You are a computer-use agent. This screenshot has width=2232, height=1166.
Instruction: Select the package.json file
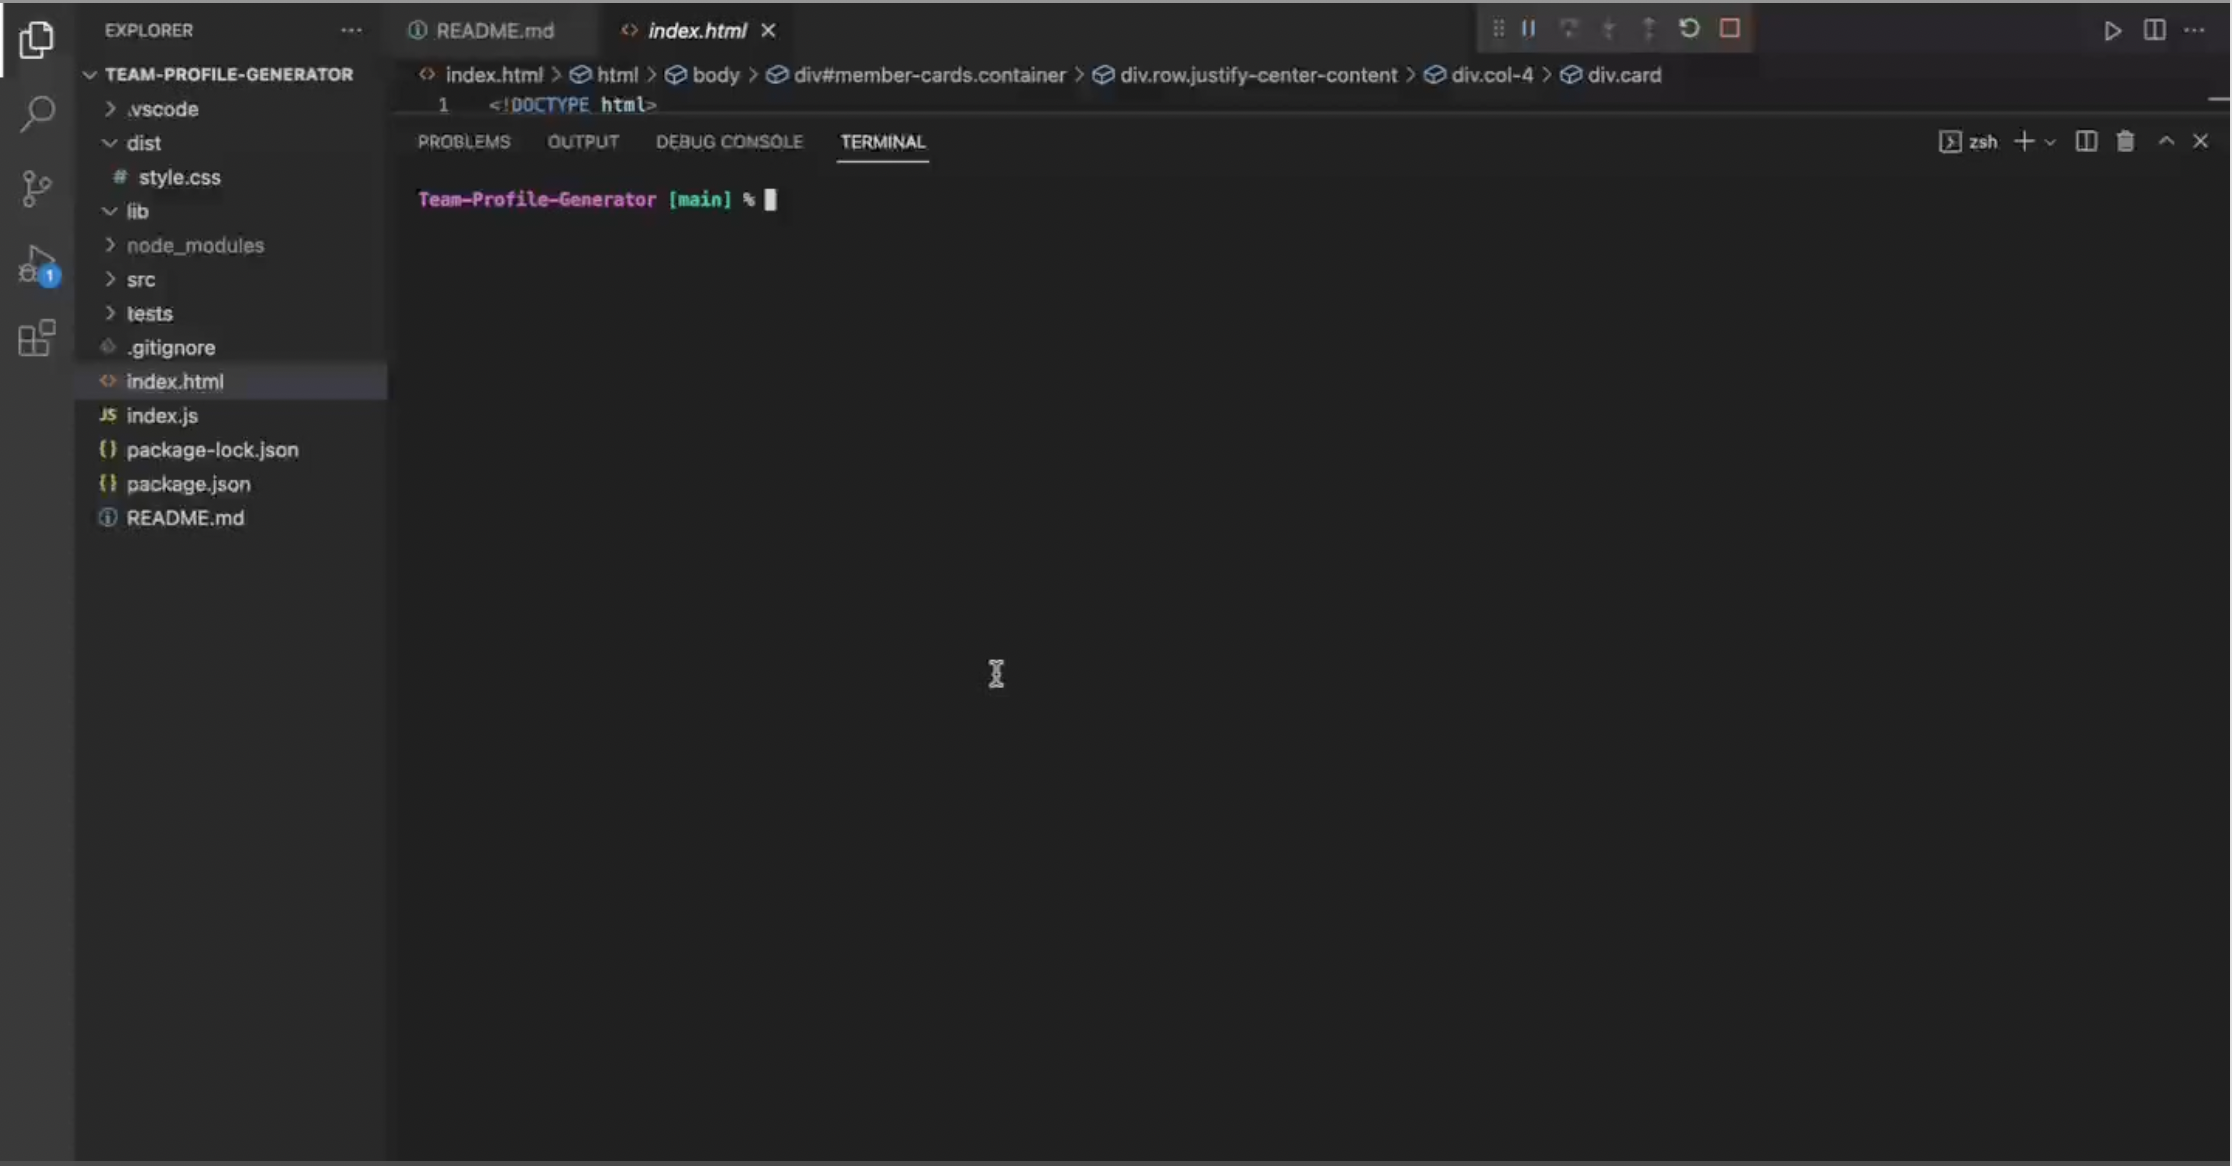click(x=189, y=484)
